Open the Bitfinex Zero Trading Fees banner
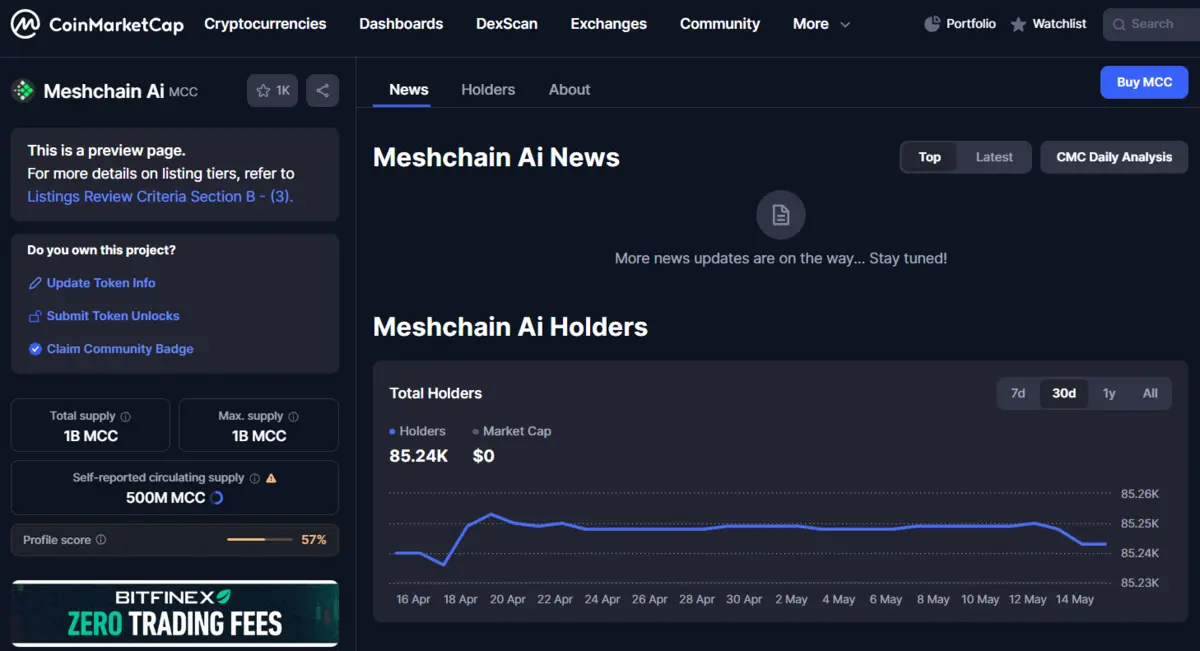Screen dimensions: 1200x651 [x=175, y=614]
